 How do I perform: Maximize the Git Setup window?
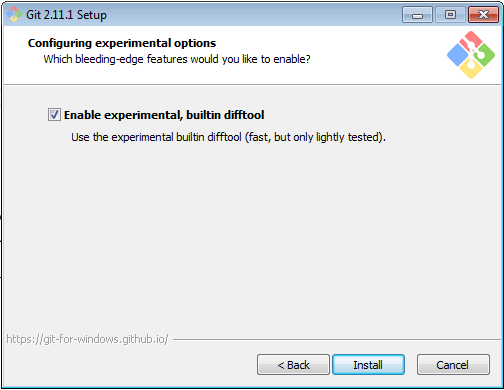click(x=450, y=15)
